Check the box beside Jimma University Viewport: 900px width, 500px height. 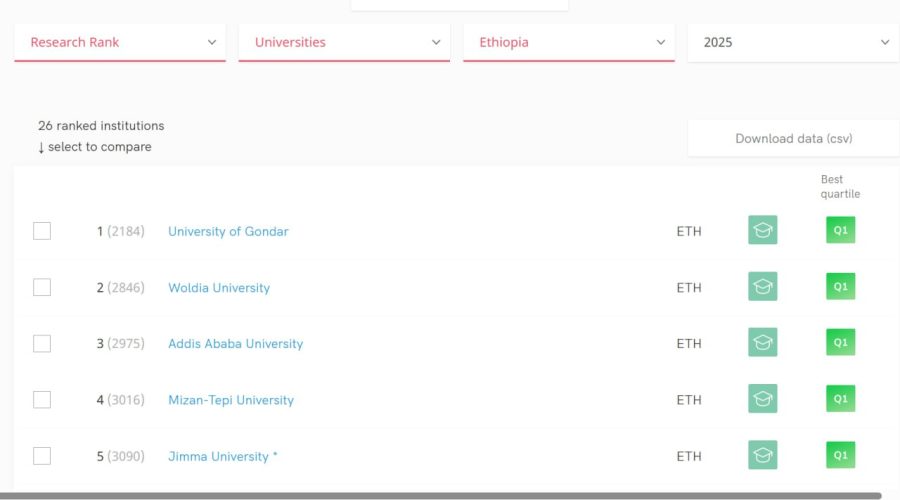(x=42, y=456)
